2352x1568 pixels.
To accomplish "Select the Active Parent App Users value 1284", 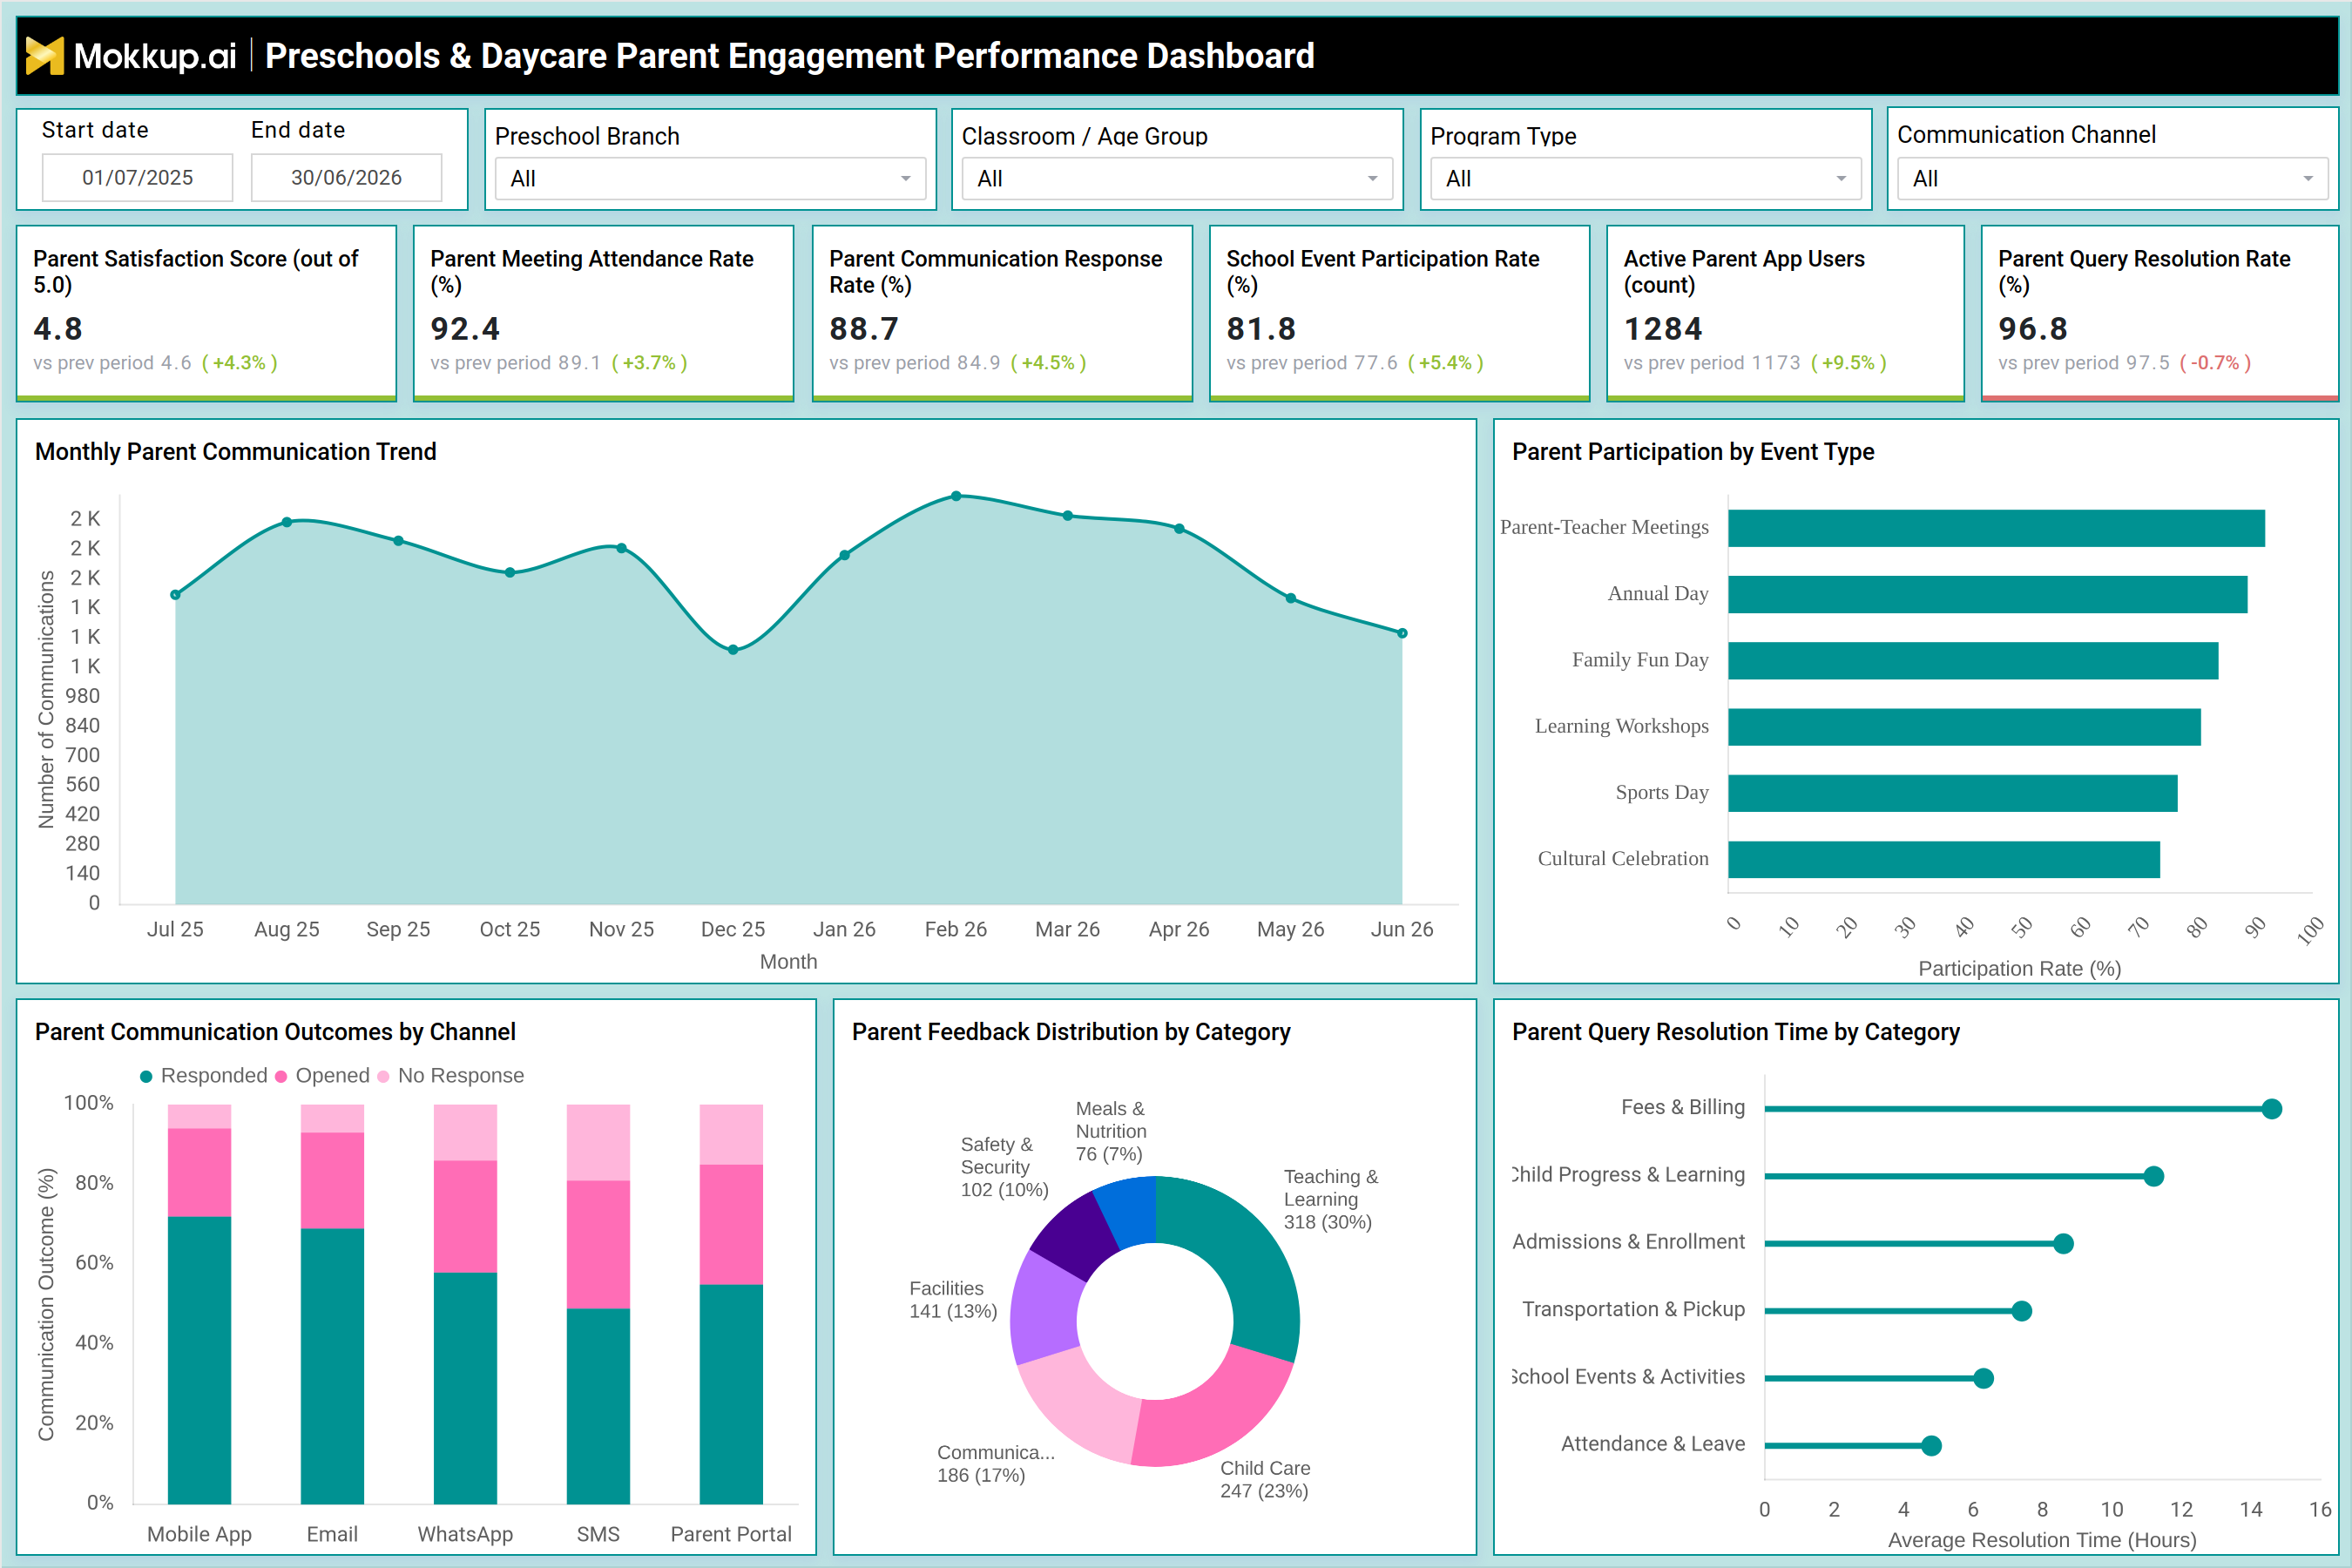I will [1663, 329].
